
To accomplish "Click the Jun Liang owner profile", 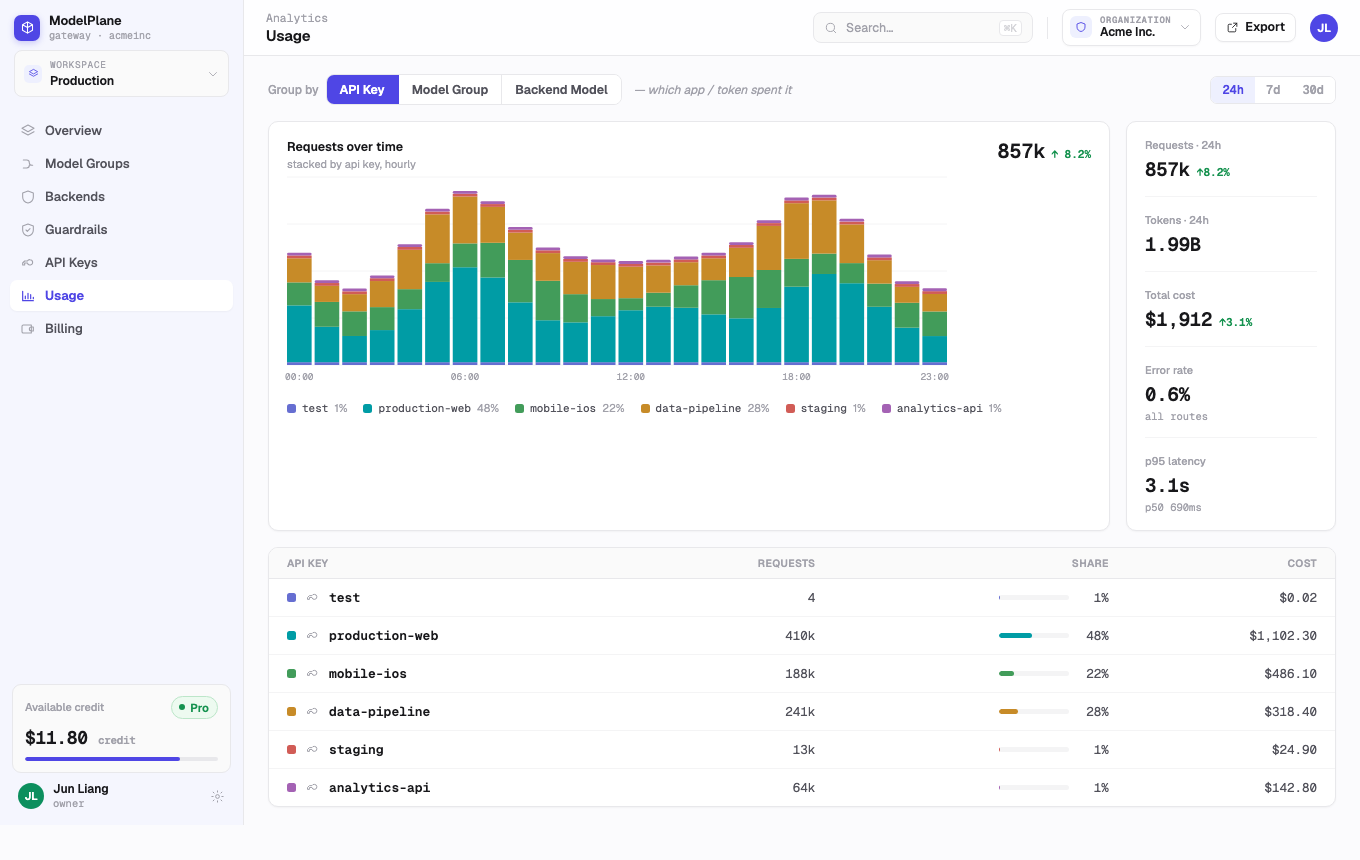I will tap(121, 796).
